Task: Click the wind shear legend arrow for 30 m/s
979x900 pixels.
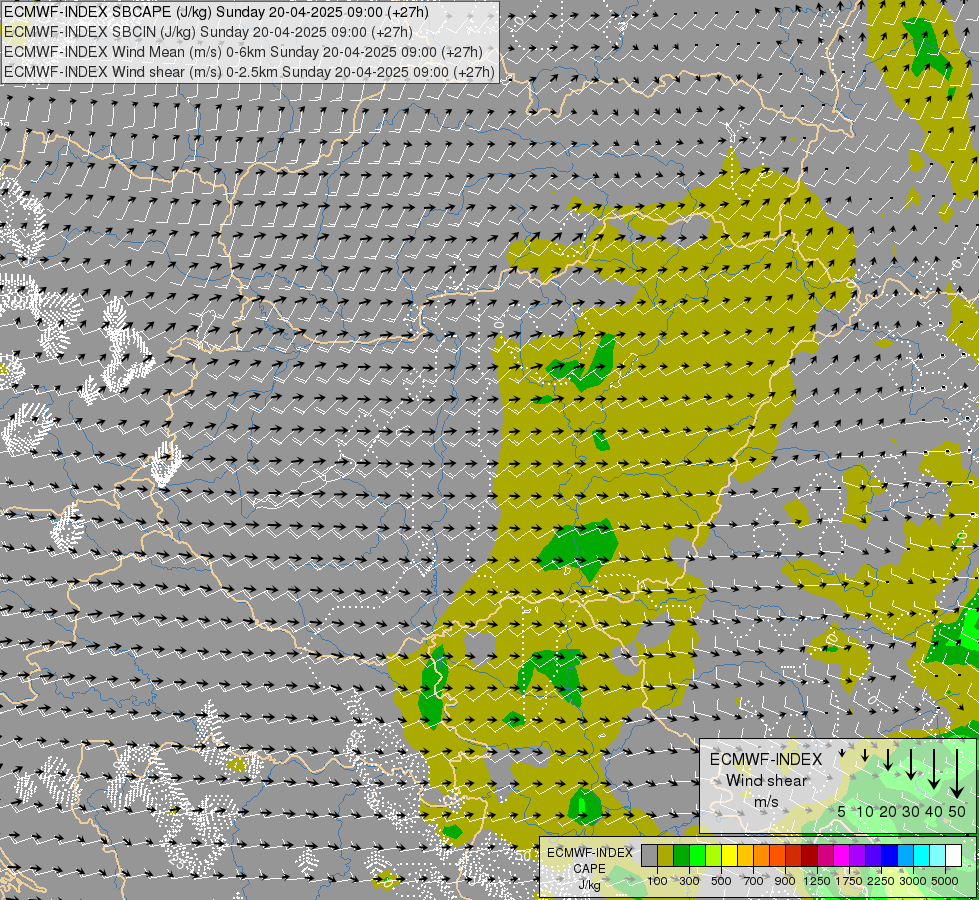Action: click(910, 763)
